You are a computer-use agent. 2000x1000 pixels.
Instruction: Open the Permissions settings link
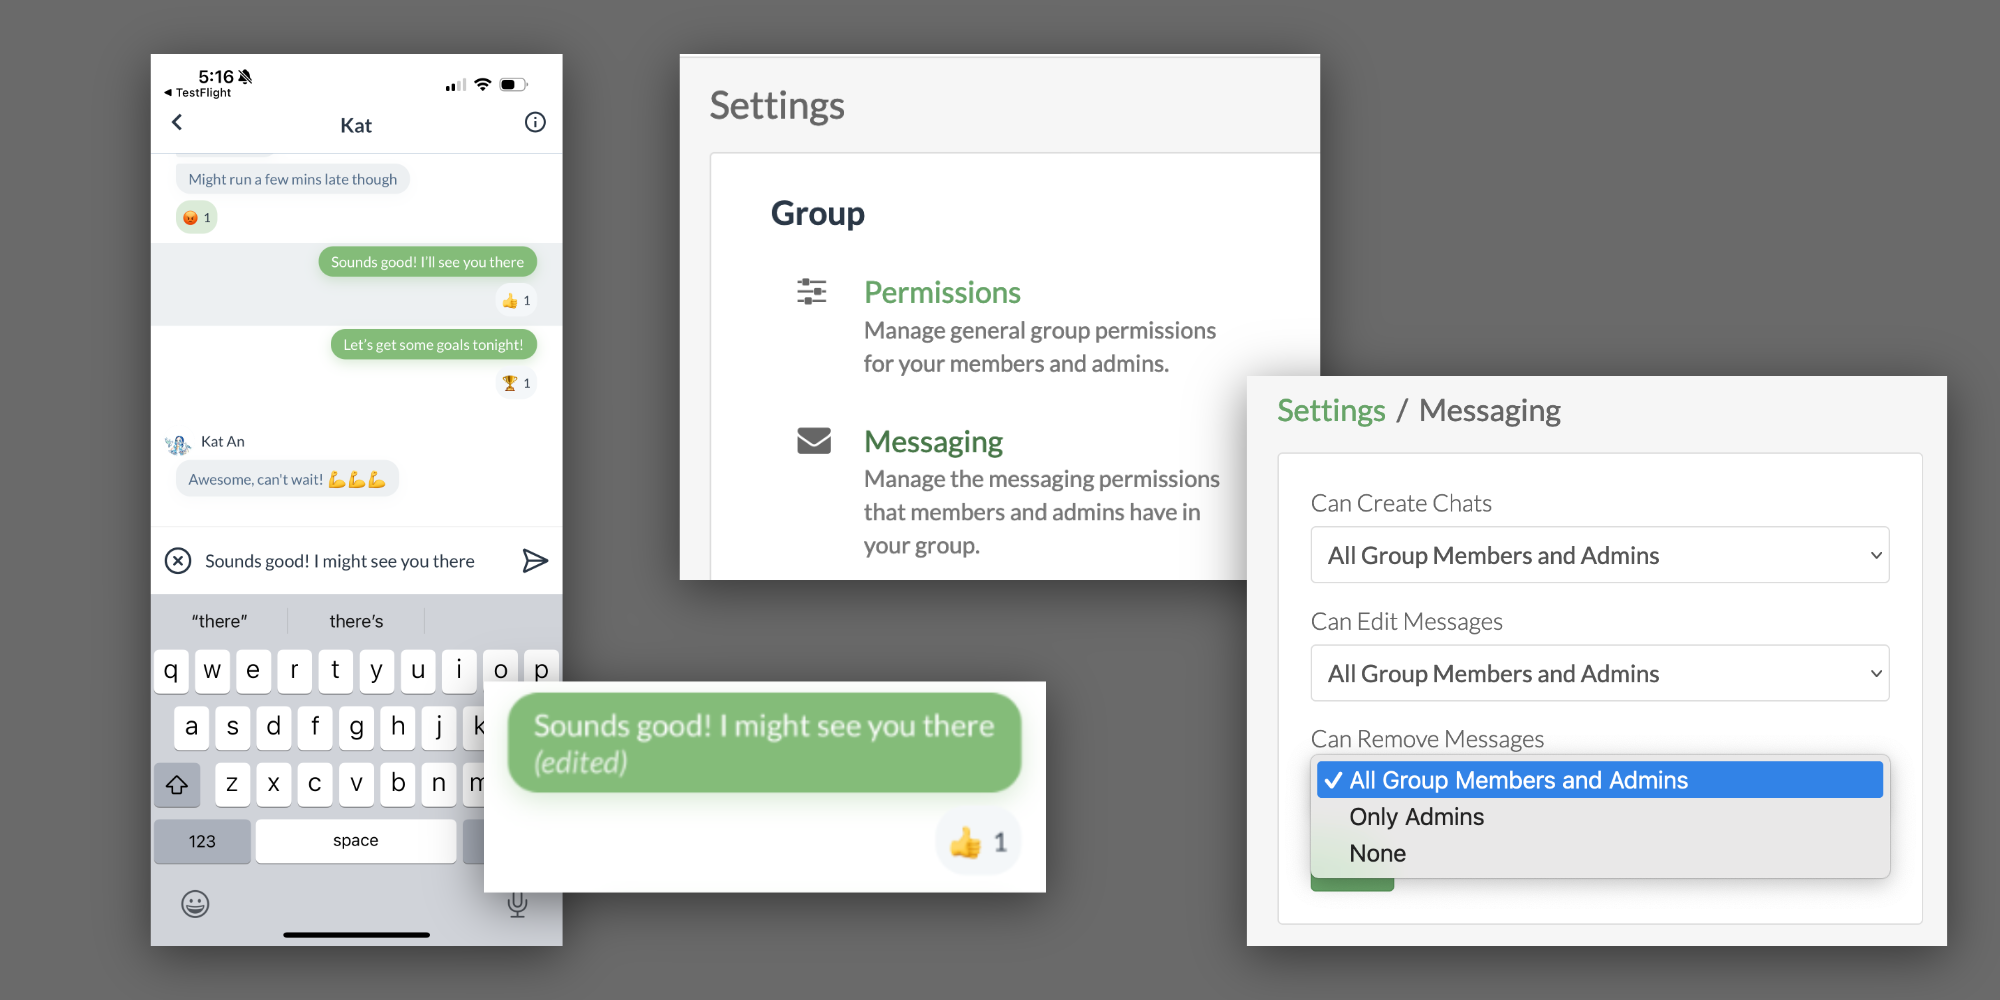click(x=942, y=293)
